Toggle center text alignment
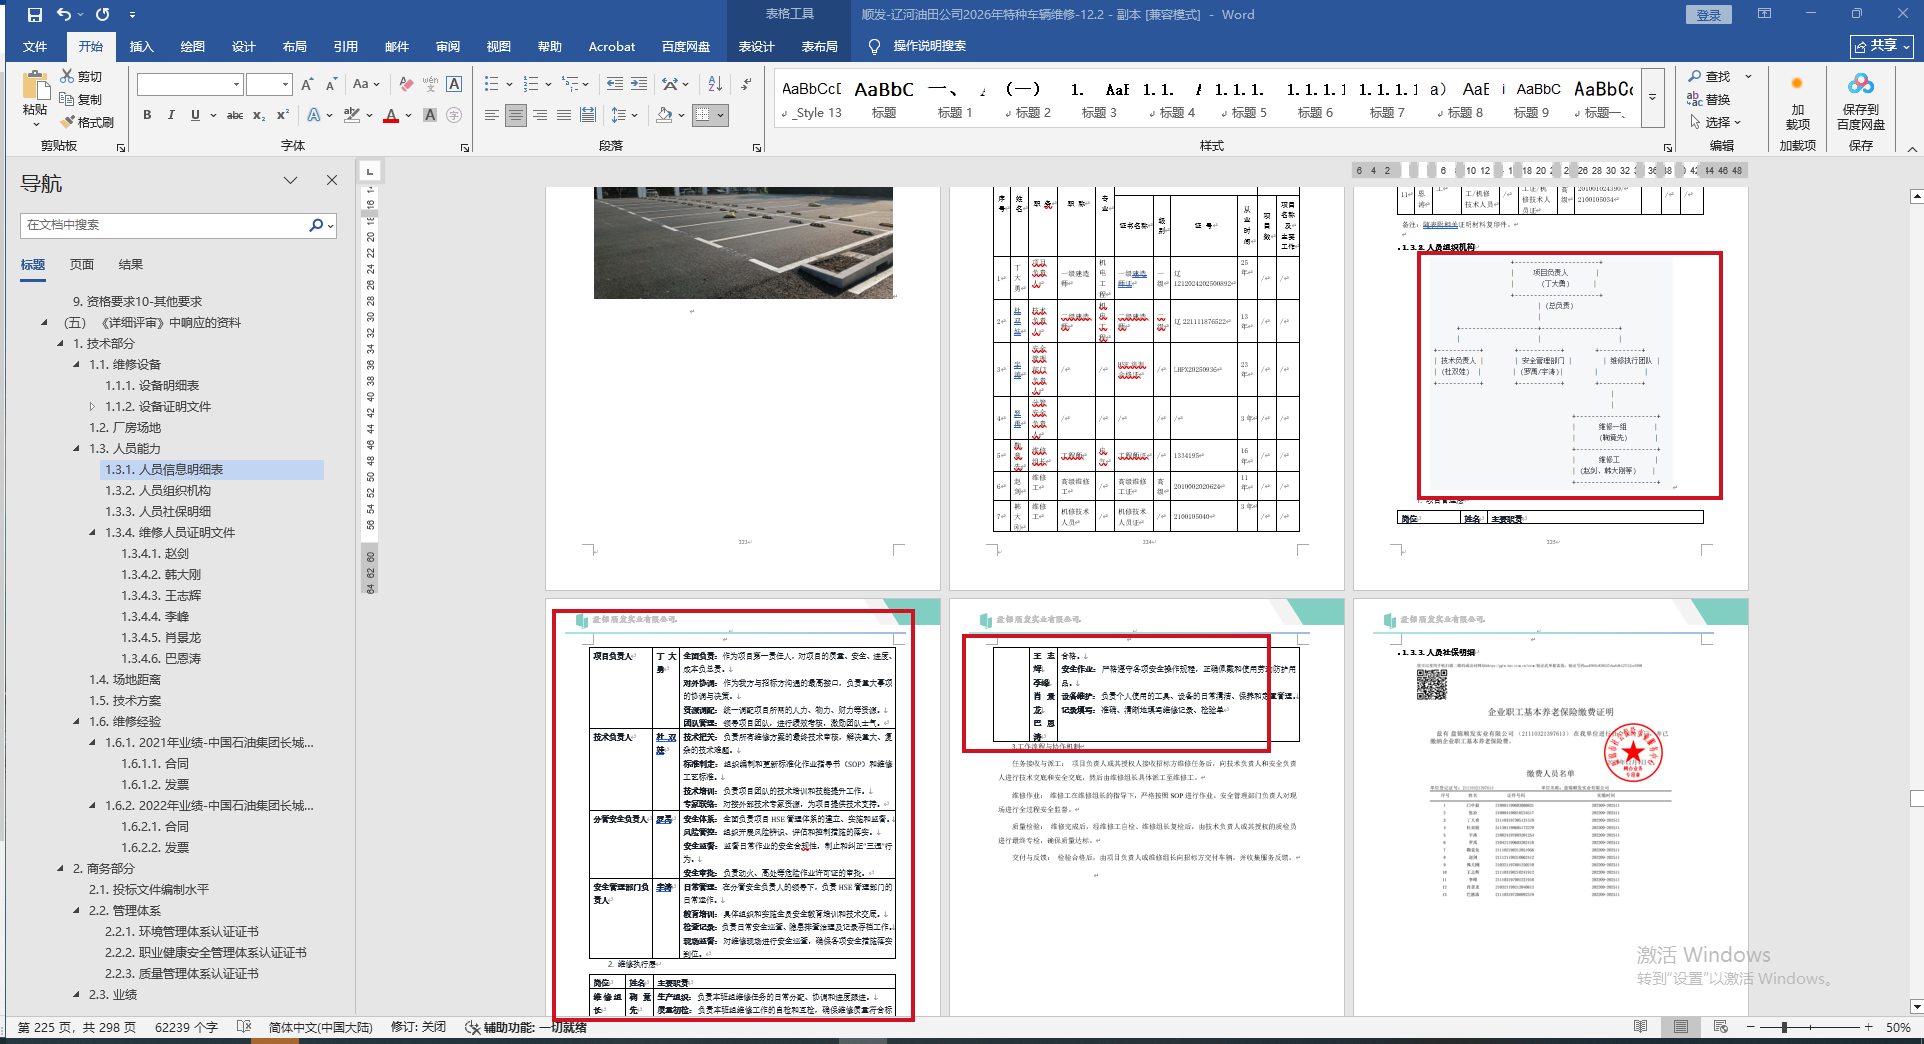 516,116
